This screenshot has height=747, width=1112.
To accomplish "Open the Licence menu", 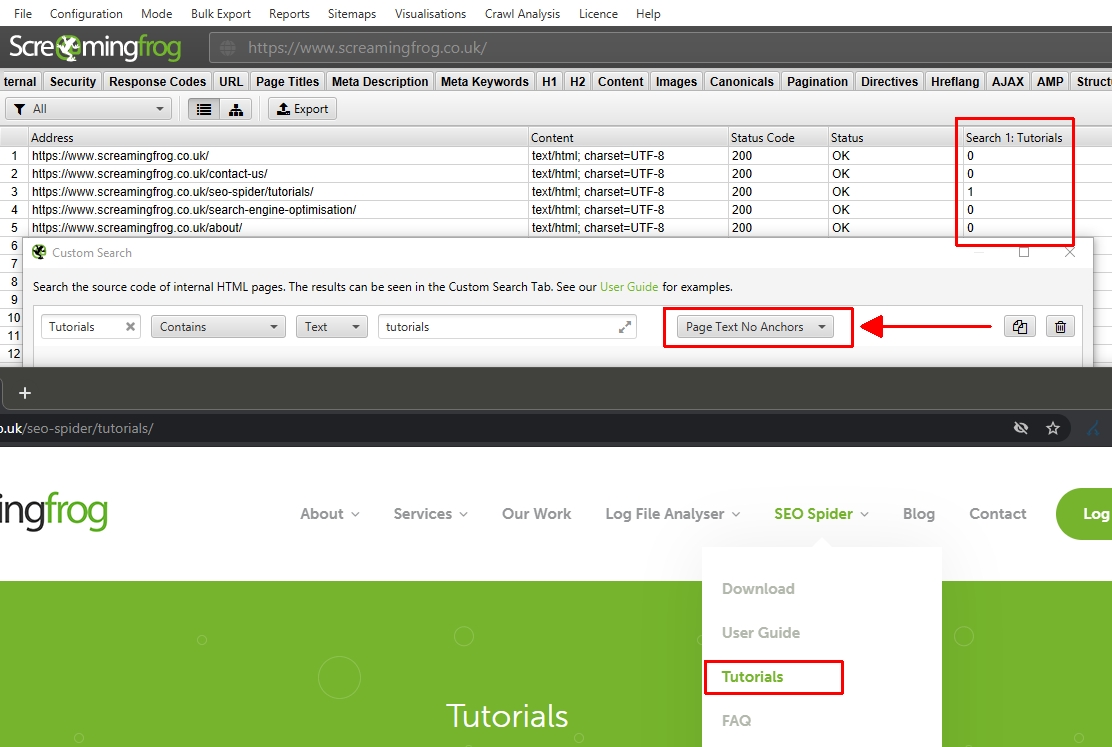I will point(598,13).
